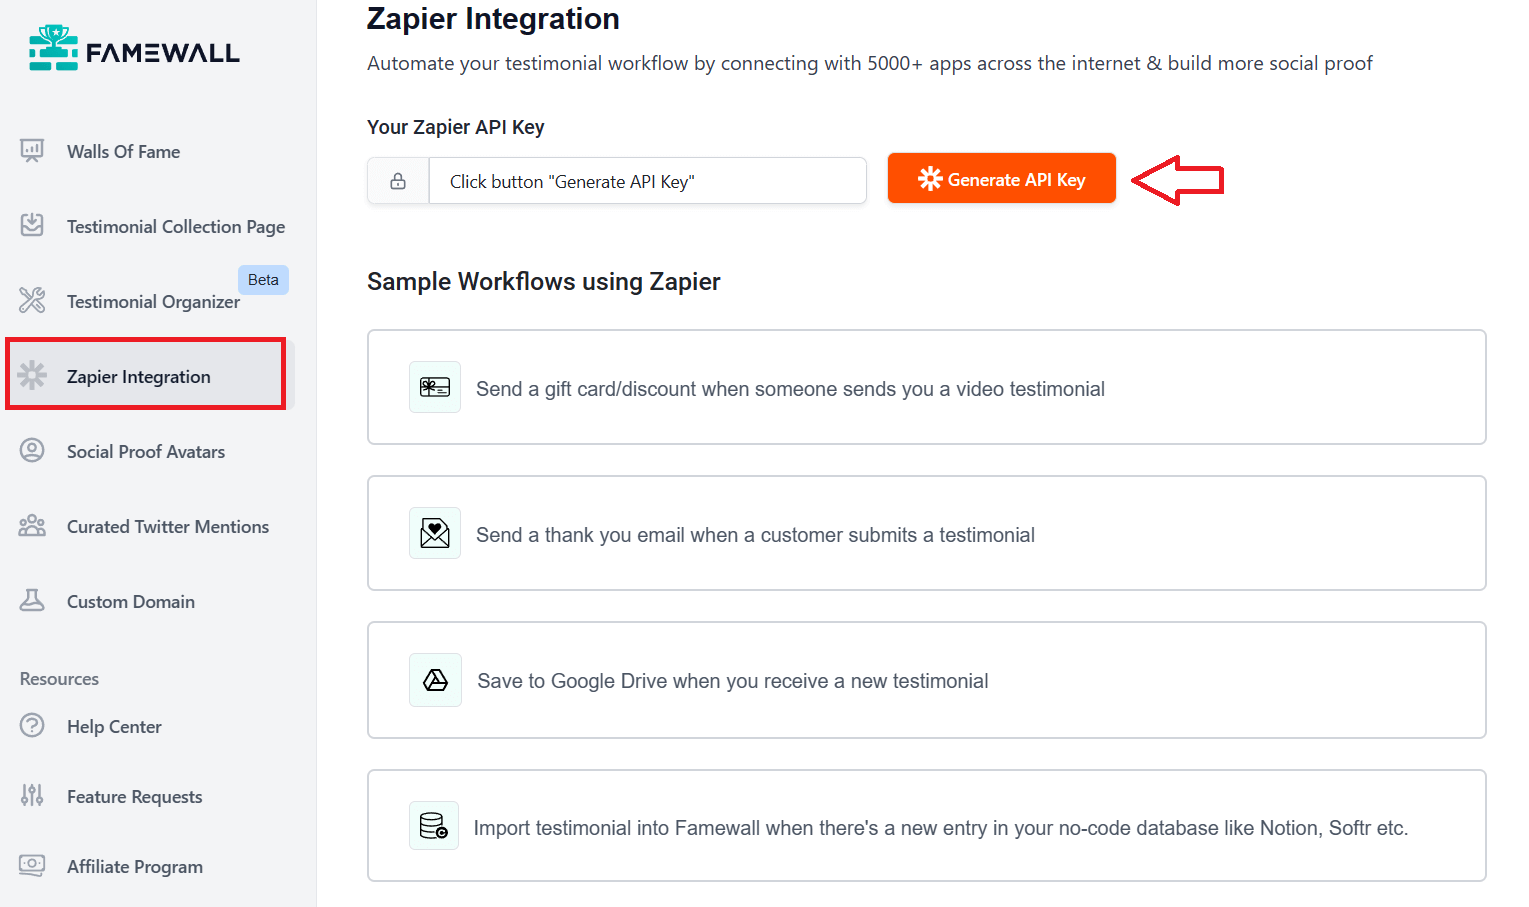
Task: Open Walls Of Fame section
Action: click(123, 152)
